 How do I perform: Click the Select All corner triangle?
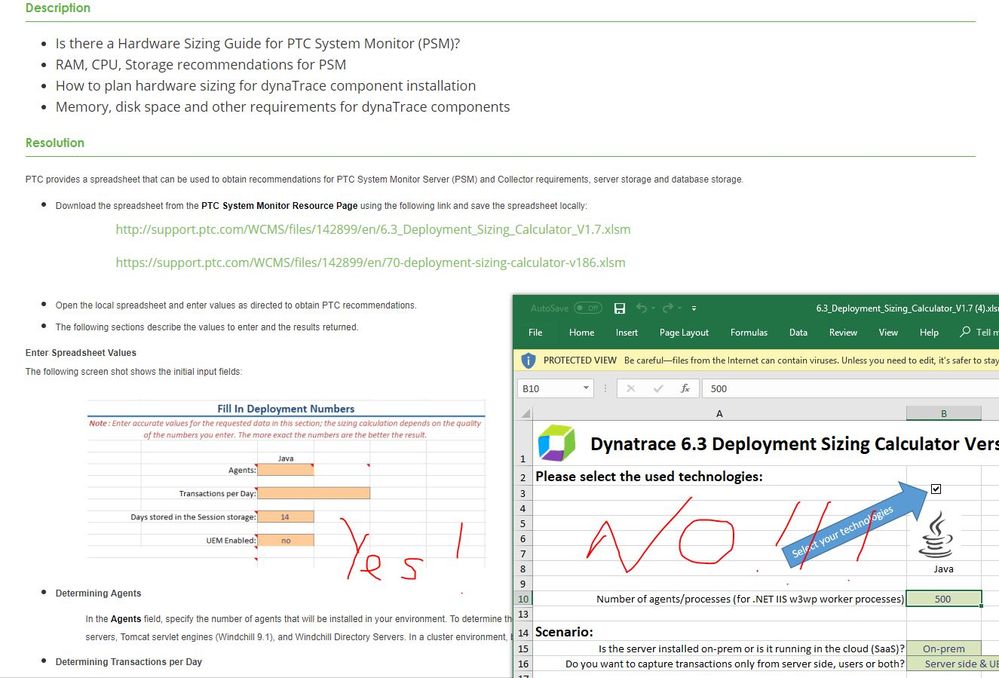click(526, 414)
